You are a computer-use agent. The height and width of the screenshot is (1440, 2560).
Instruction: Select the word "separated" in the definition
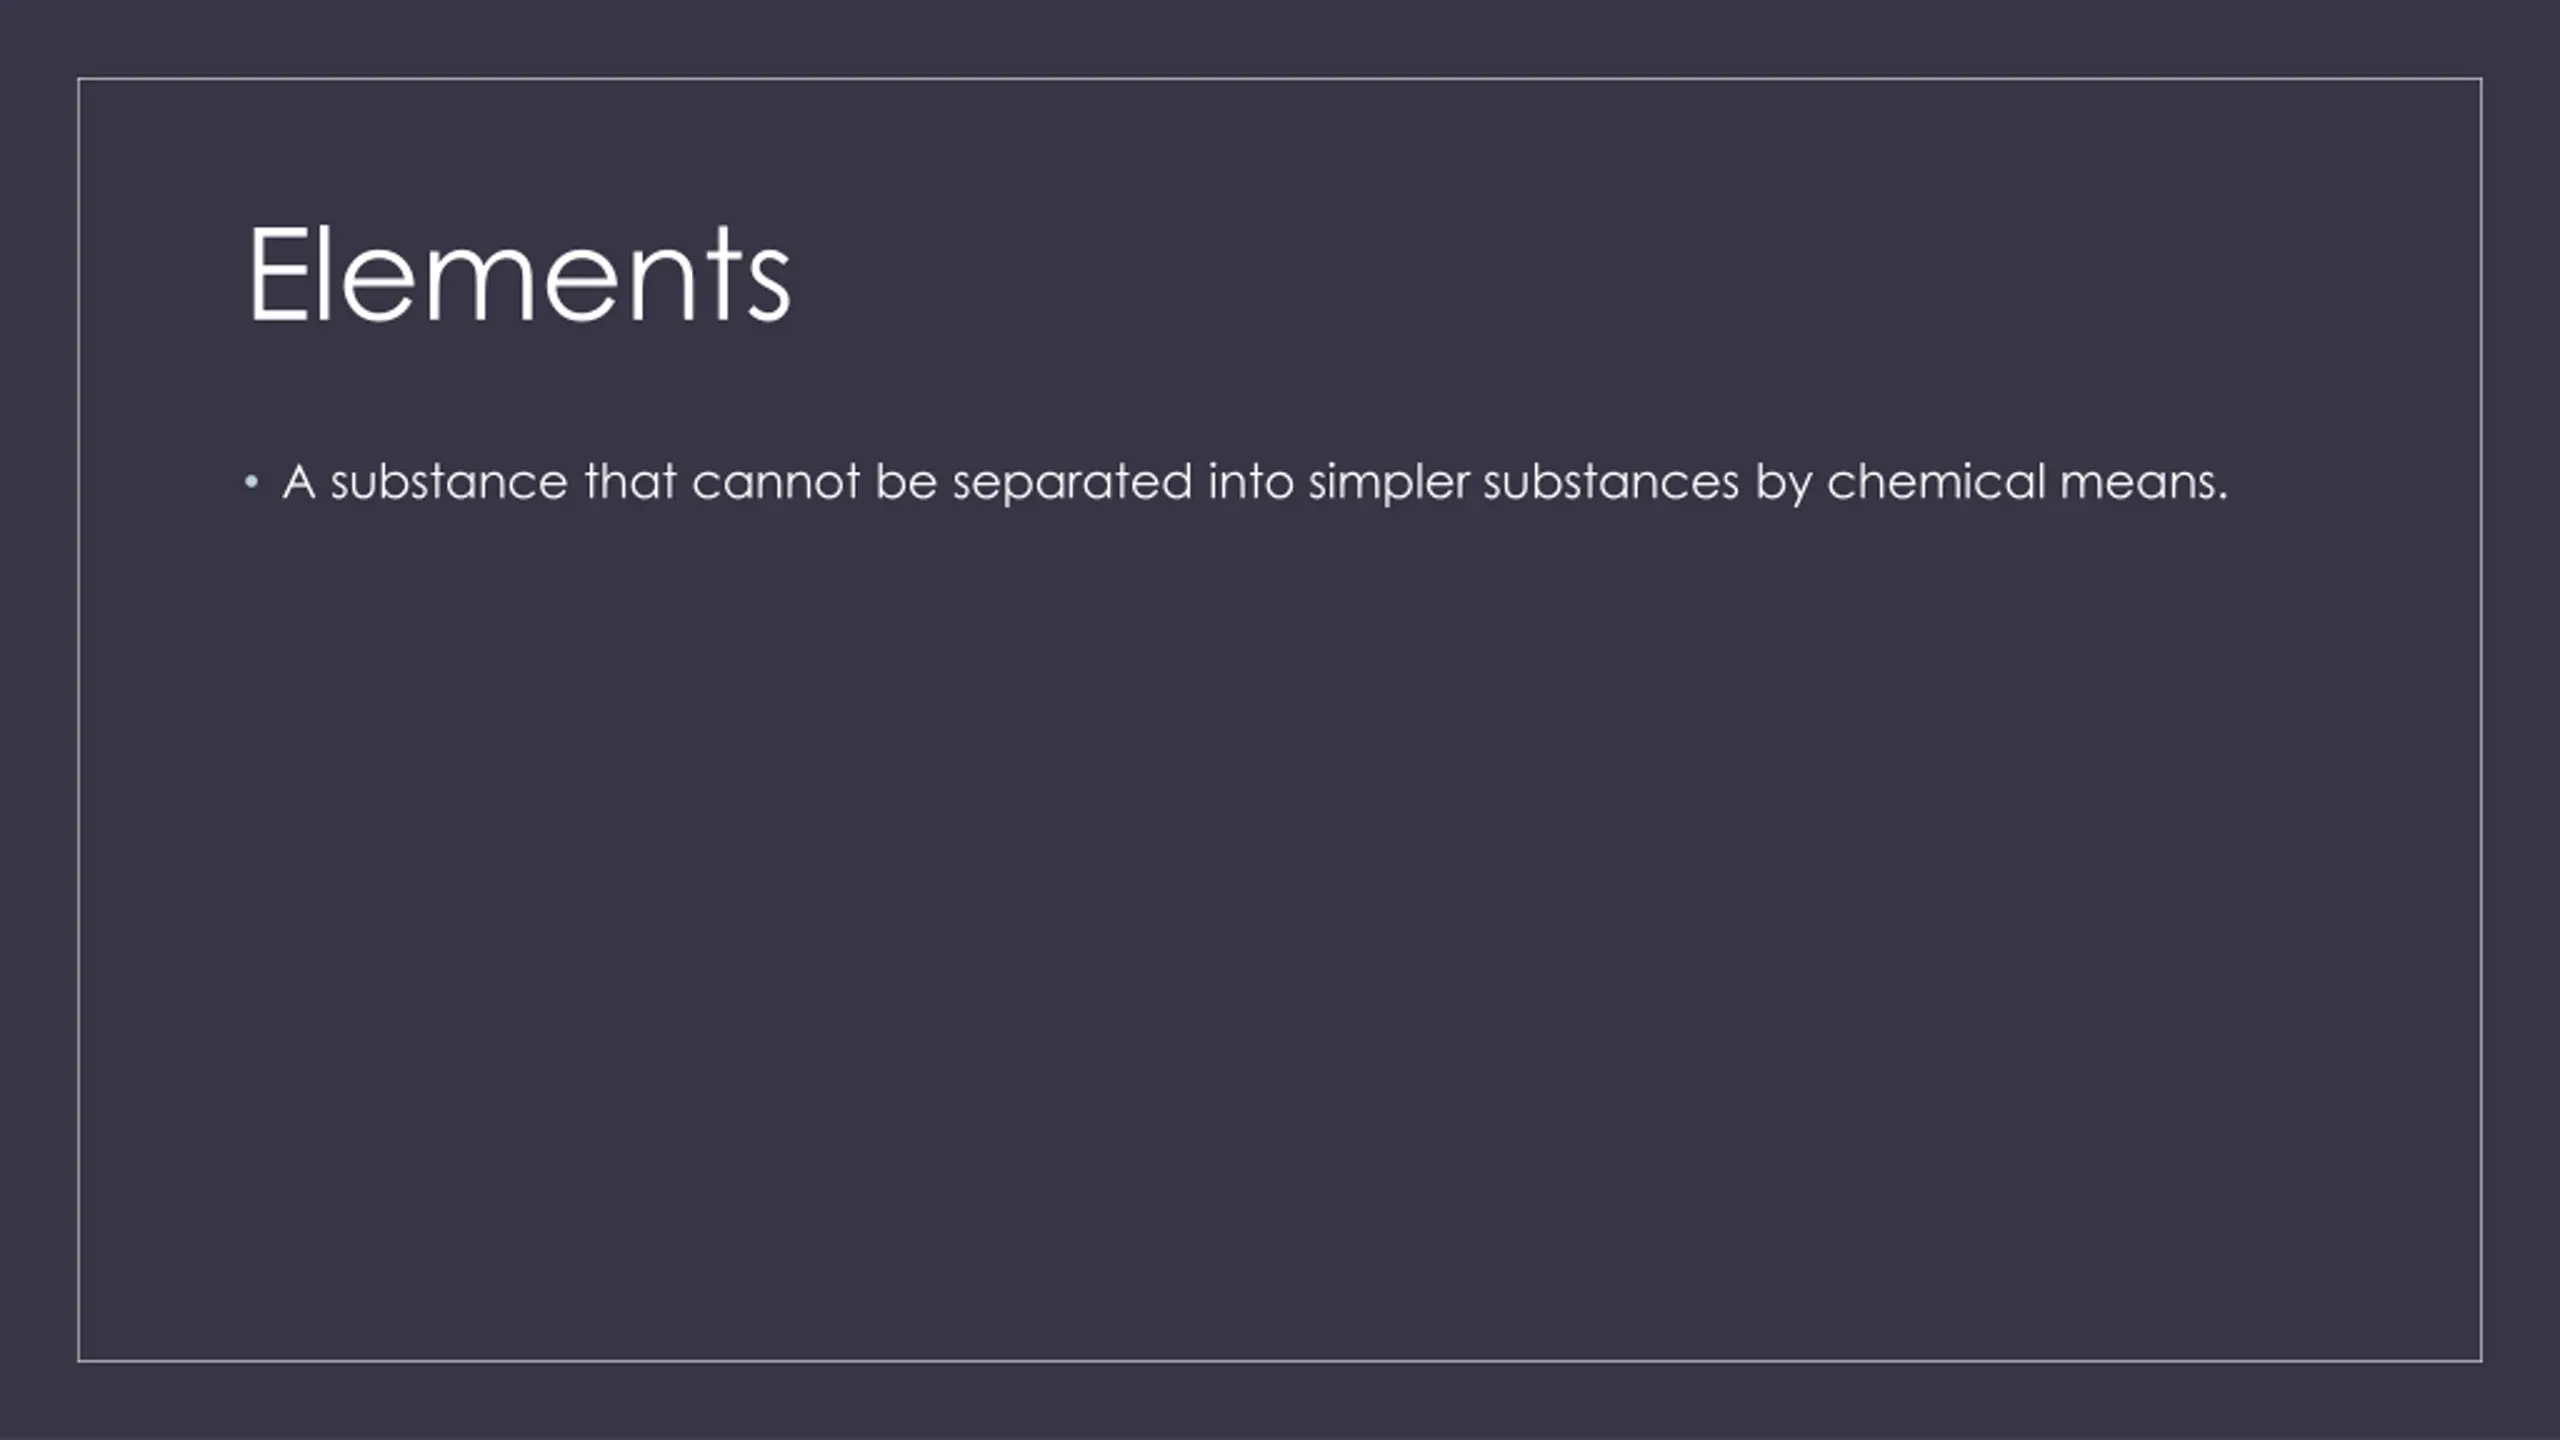click(1072, 484)
